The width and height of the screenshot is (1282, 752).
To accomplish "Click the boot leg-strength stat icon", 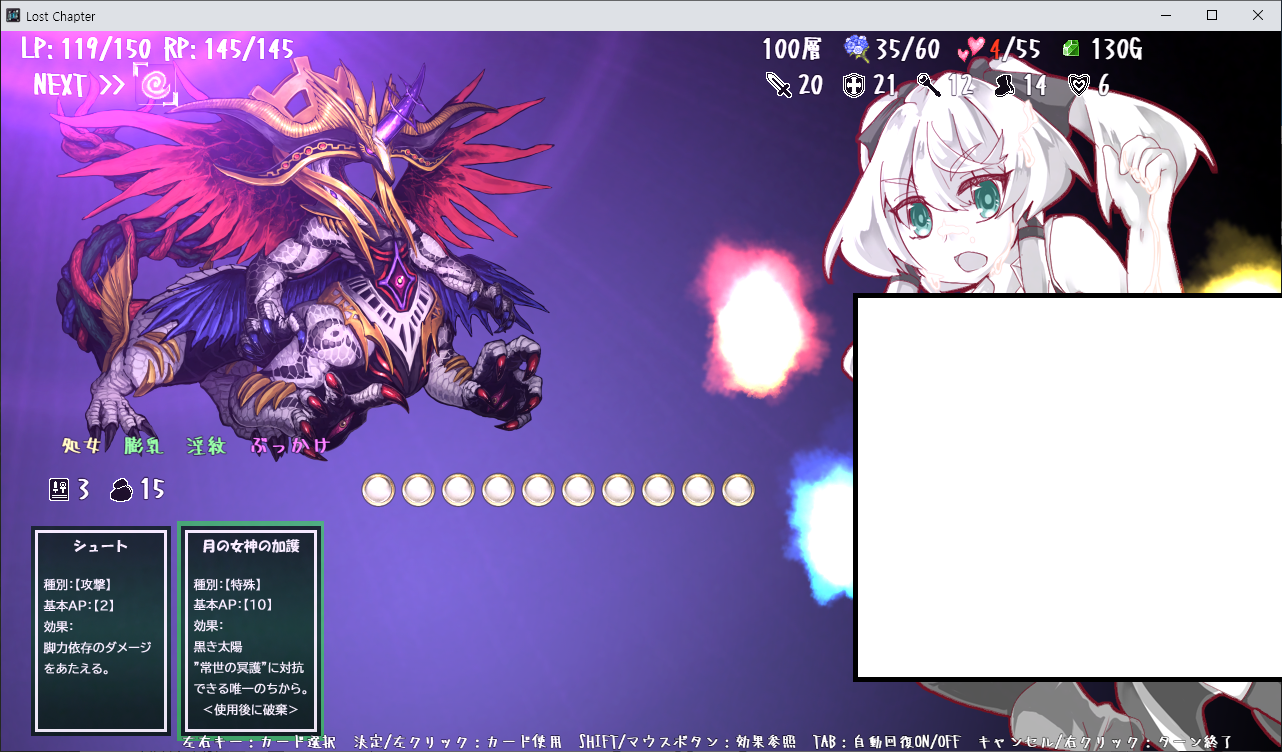I will coord(1005,86).
